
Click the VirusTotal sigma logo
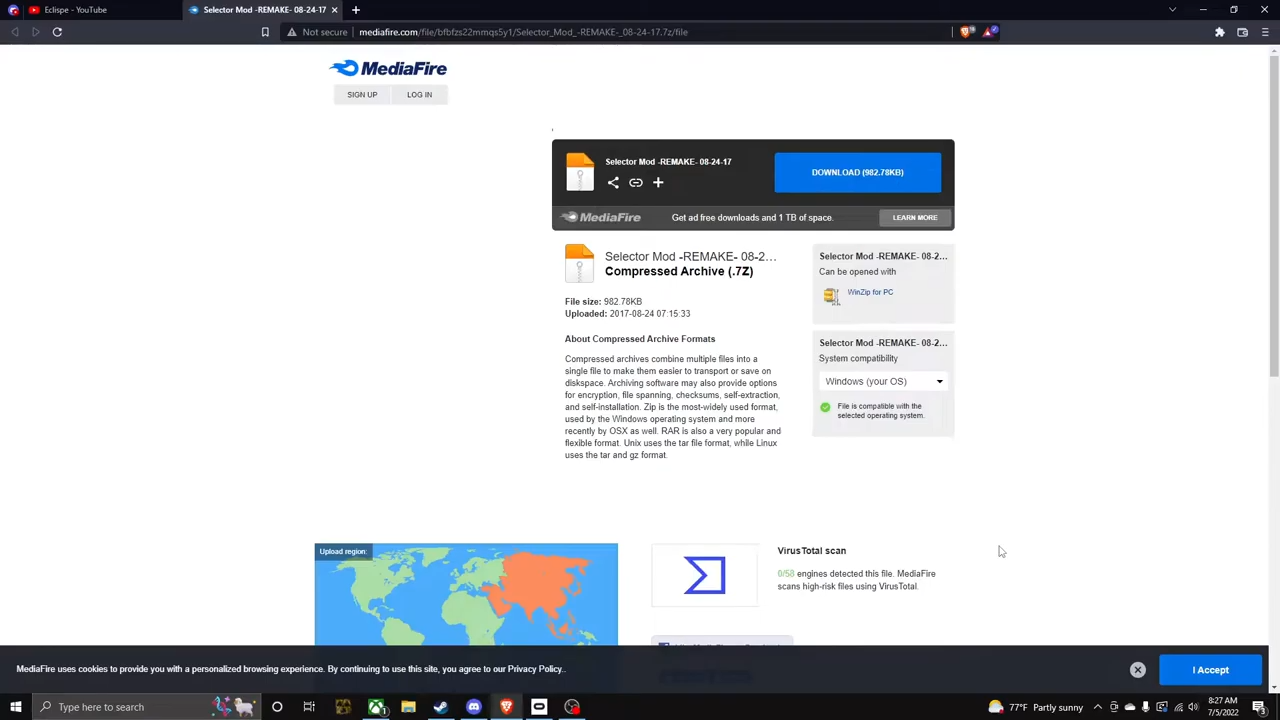click(705, 575)
